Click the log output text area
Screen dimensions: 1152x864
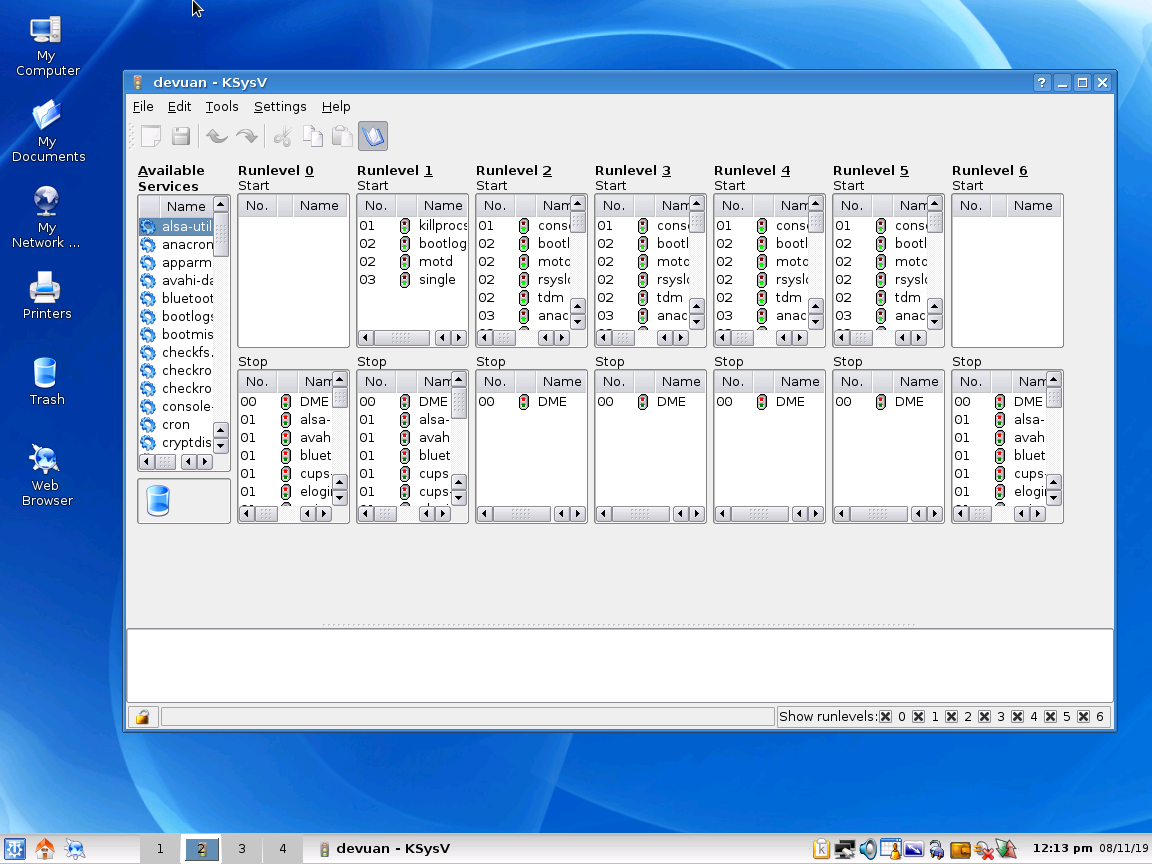tap(620, 665)
